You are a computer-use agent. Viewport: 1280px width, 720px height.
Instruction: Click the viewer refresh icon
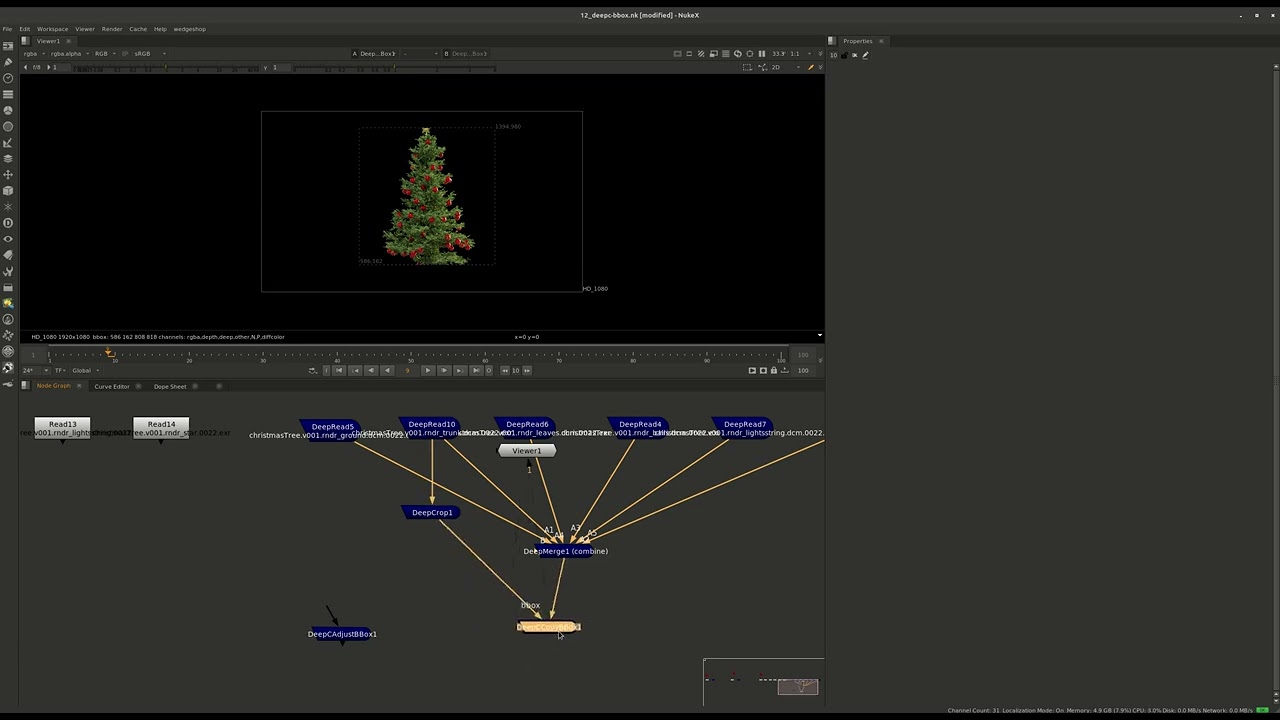click(738, 53)
